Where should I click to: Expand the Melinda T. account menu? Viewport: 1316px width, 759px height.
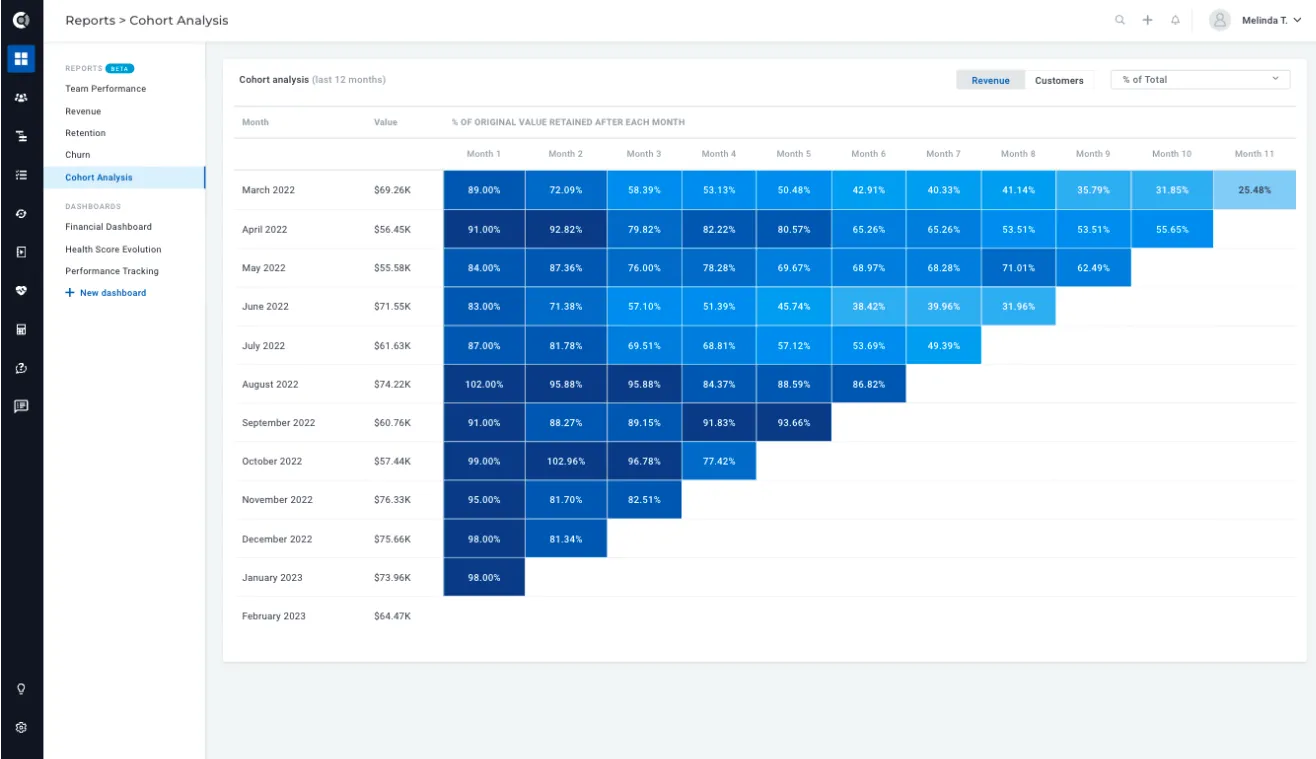[x=1272, y=20]
